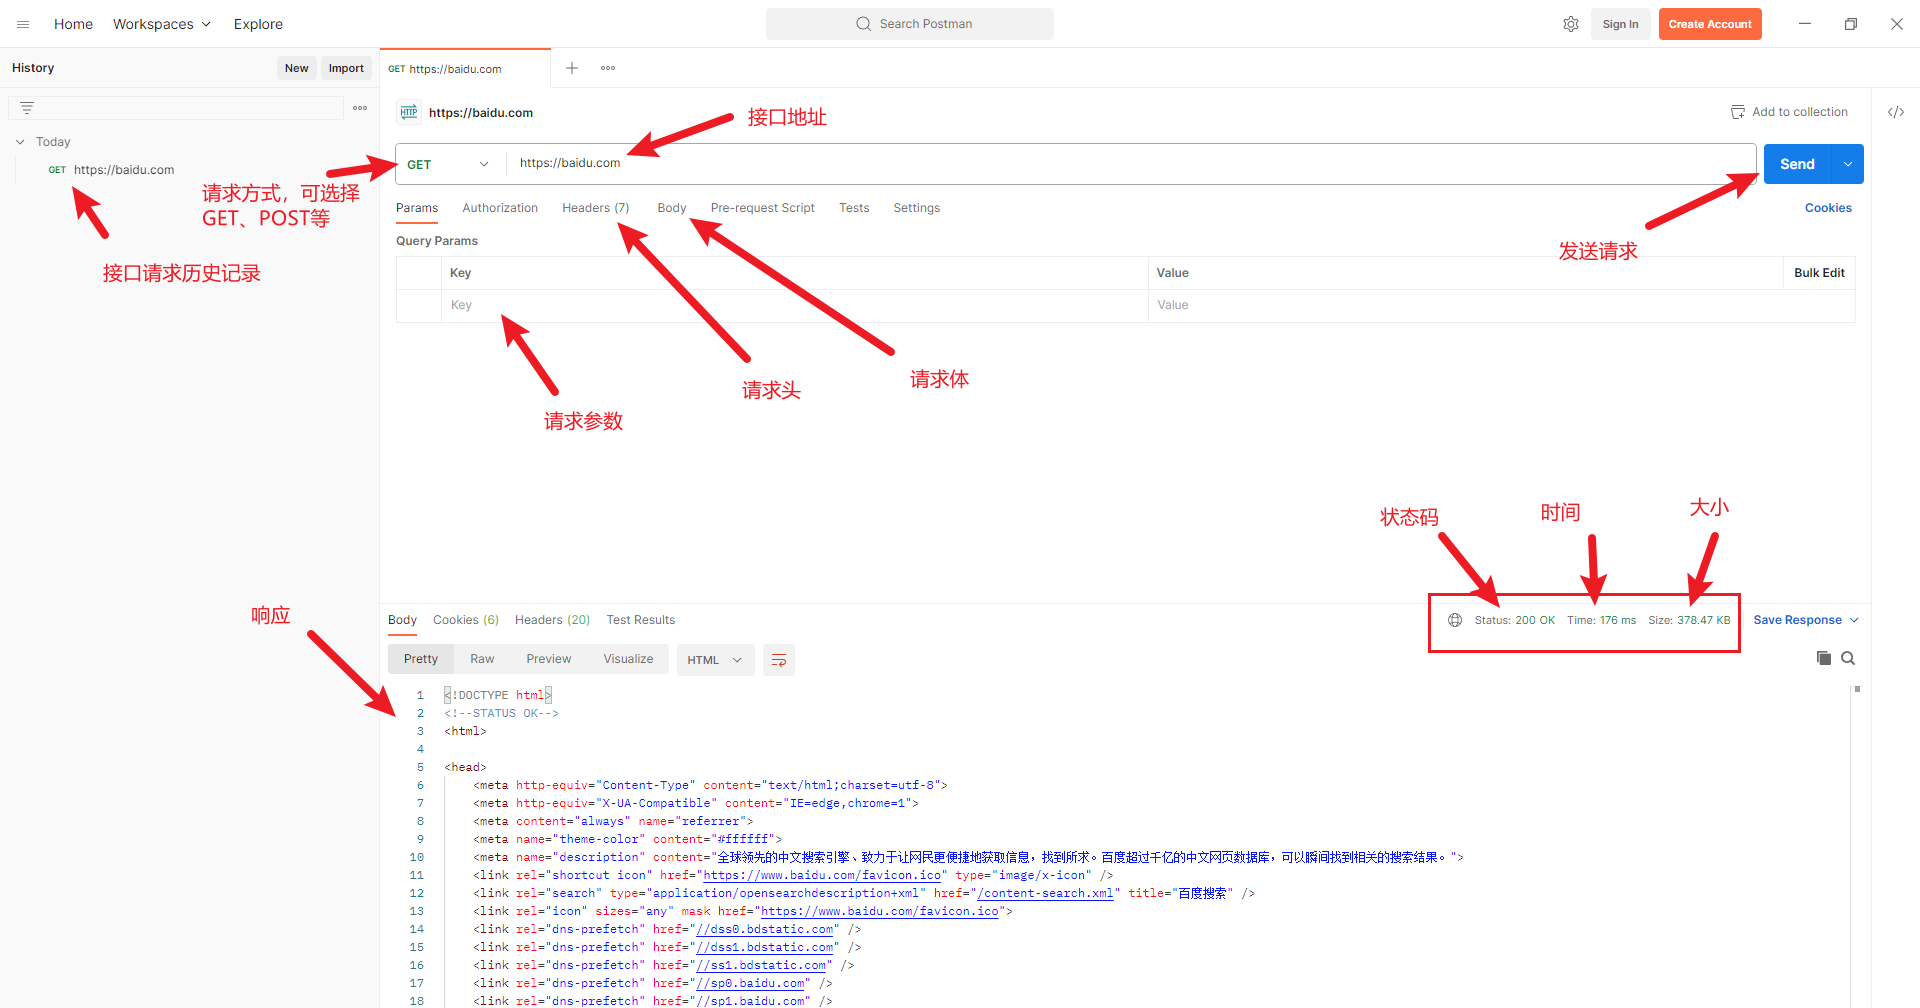Click the Sign In button
The image size is (1920, 1008).
[1620, 24]
